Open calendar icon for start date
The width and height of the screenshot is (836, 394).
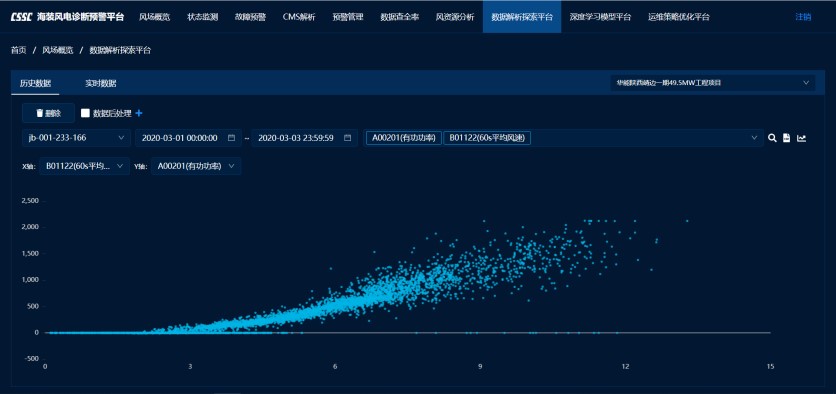pos(231,138)
